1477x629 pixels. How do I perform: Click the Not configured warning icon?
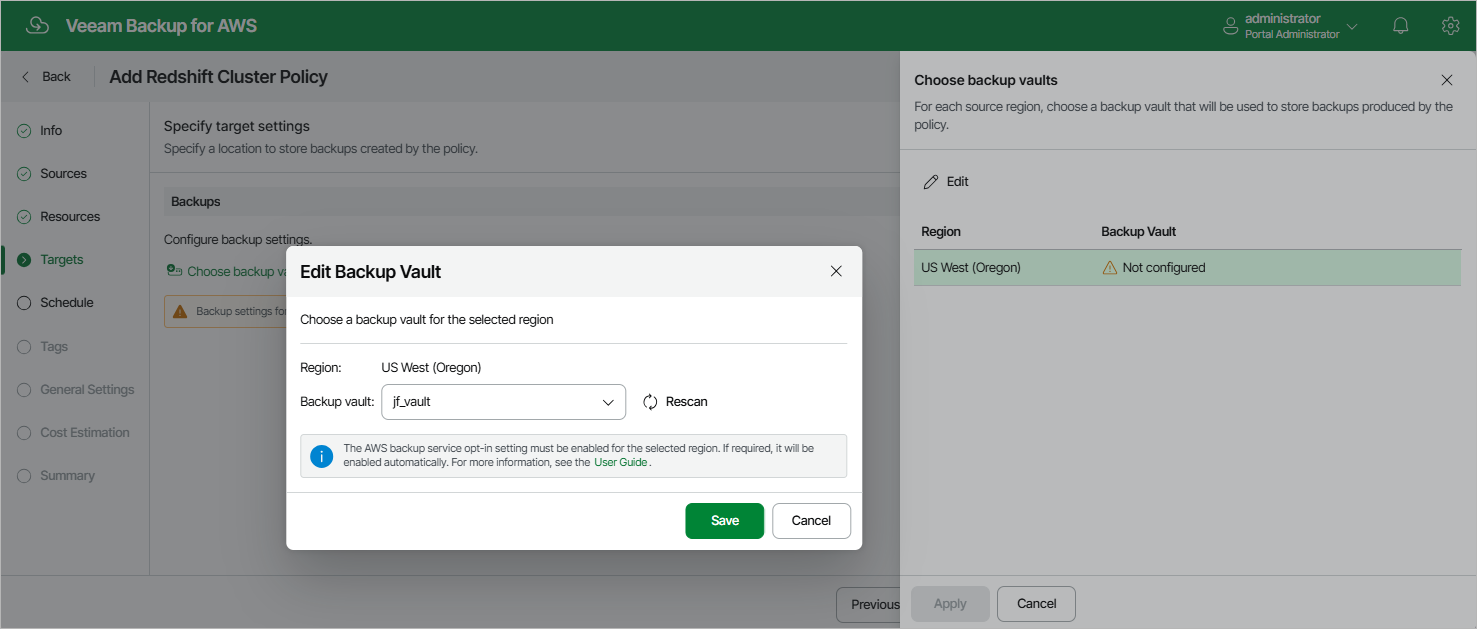(x=1109, y=268)
